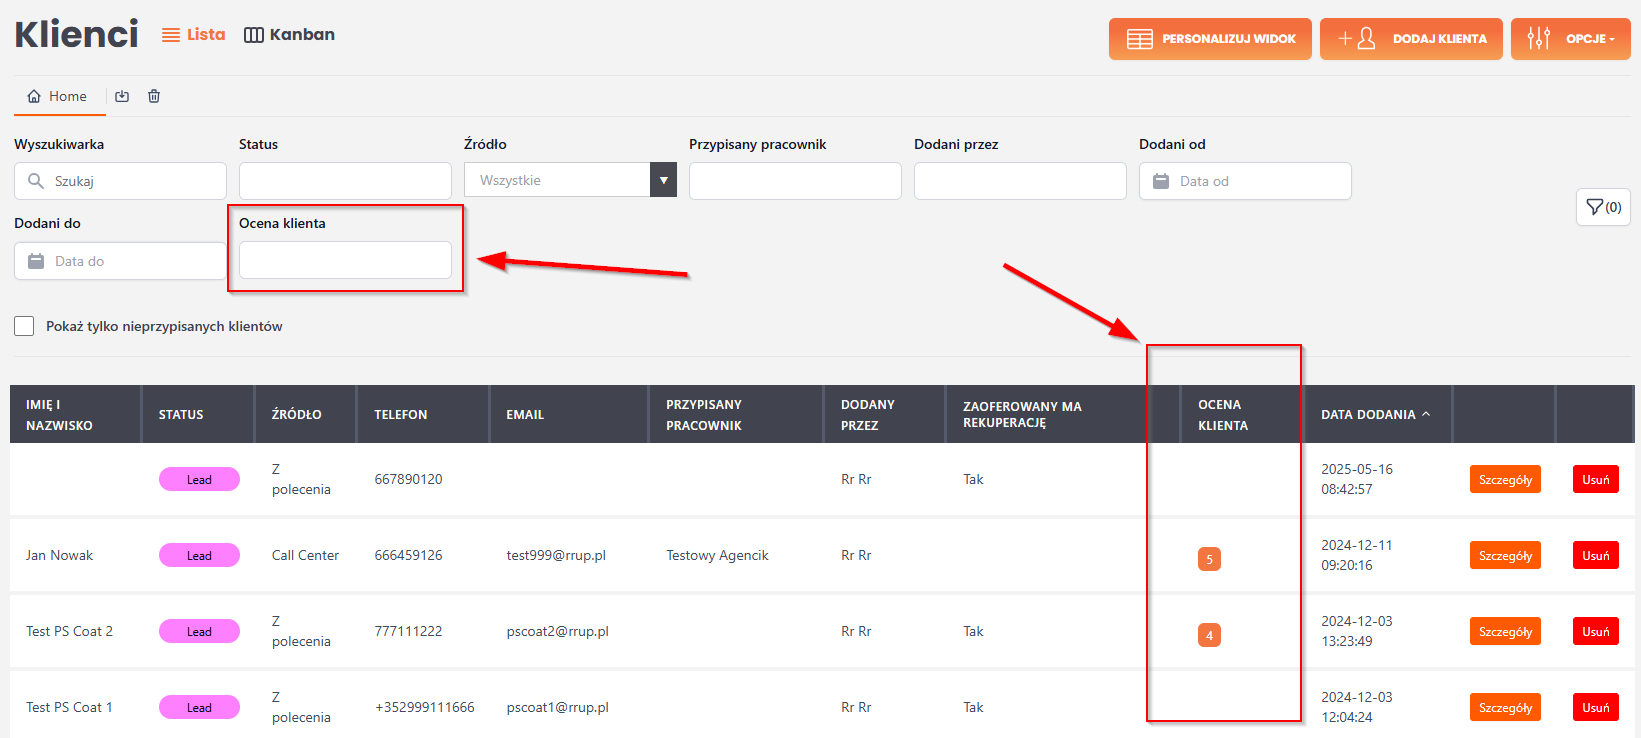
Task: Click rating badge 5 for Jan Nowak
Action: tap(1209, 559)
